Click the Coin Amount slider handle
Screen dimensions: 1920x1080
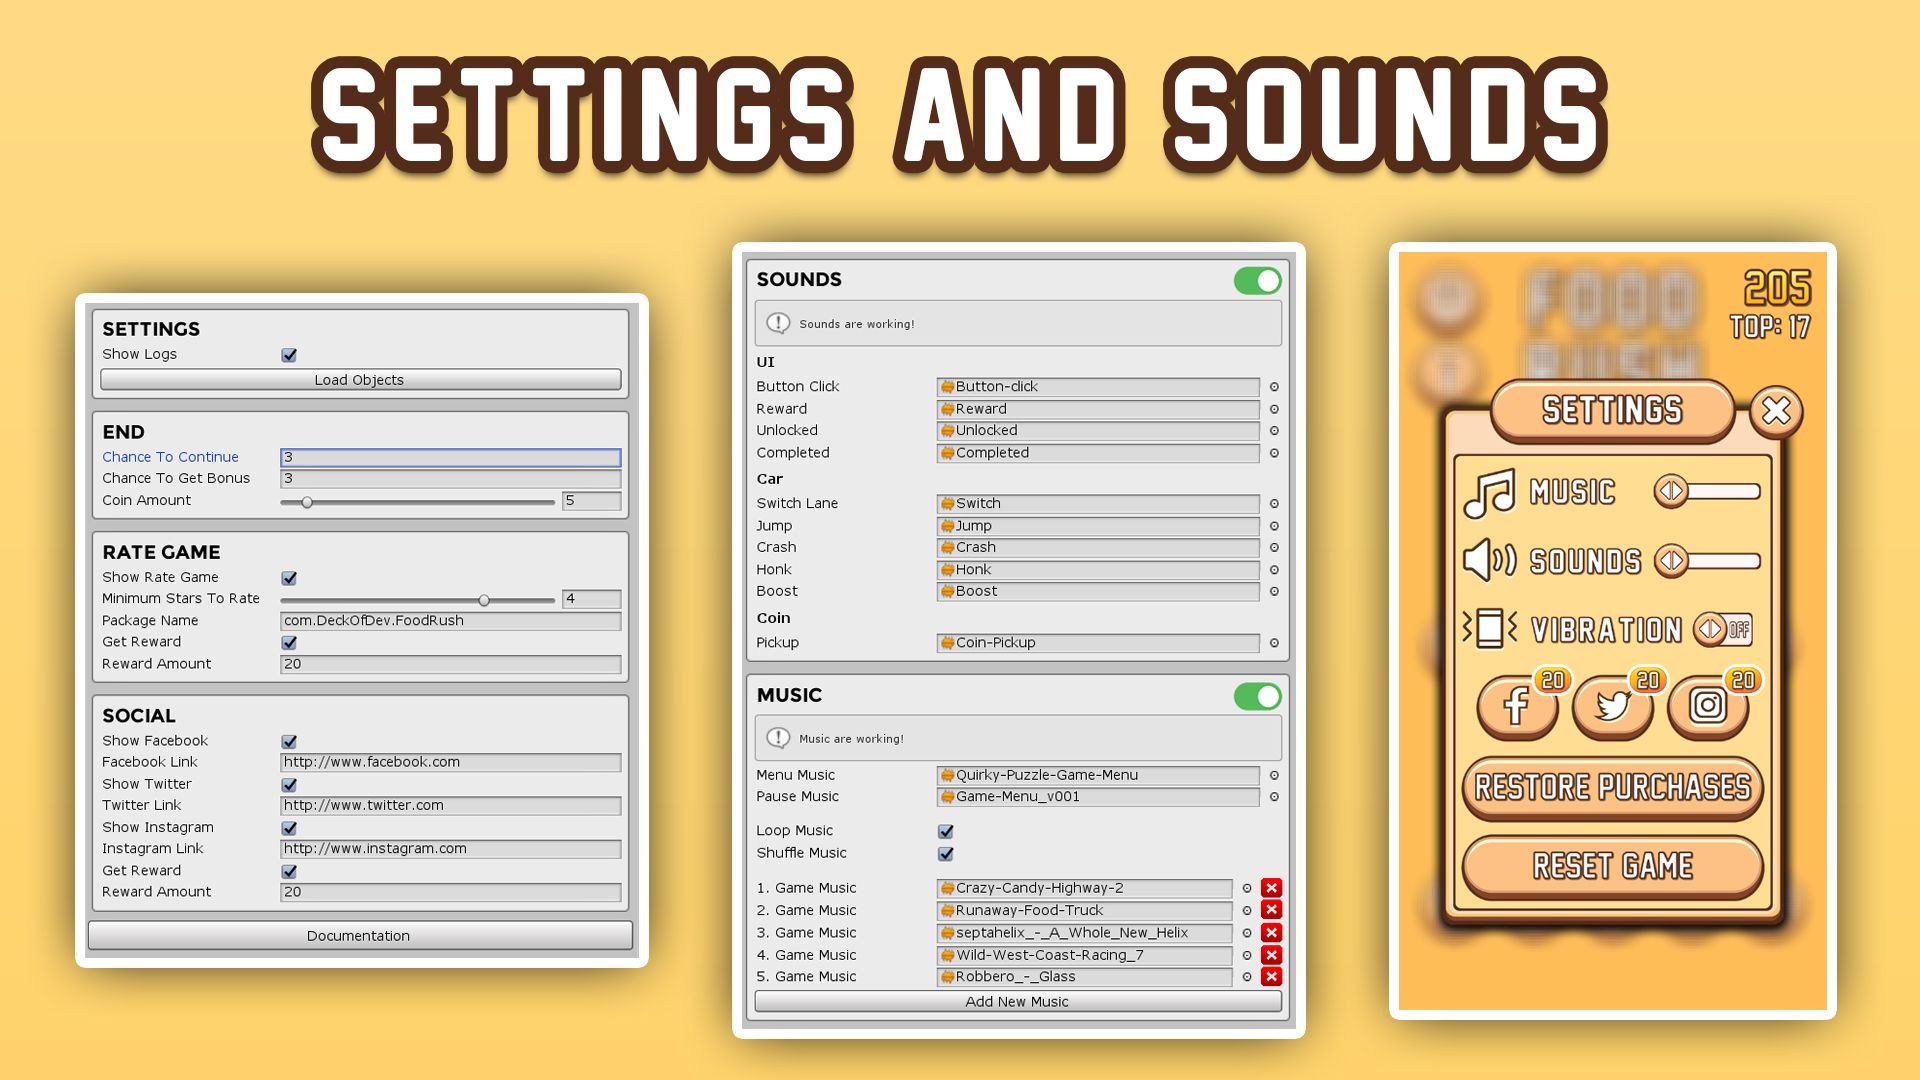pos(307,502)
